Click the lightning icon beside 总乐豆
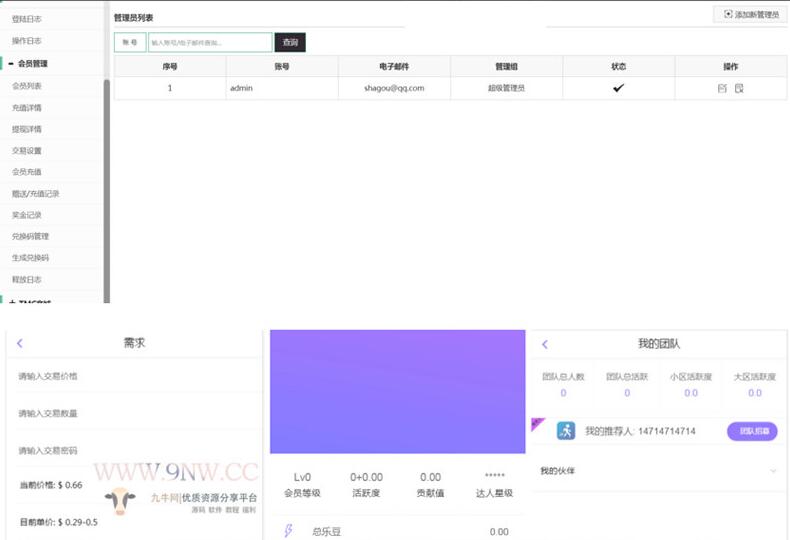Viewport: 790px width, 540px height. (289, 531)
